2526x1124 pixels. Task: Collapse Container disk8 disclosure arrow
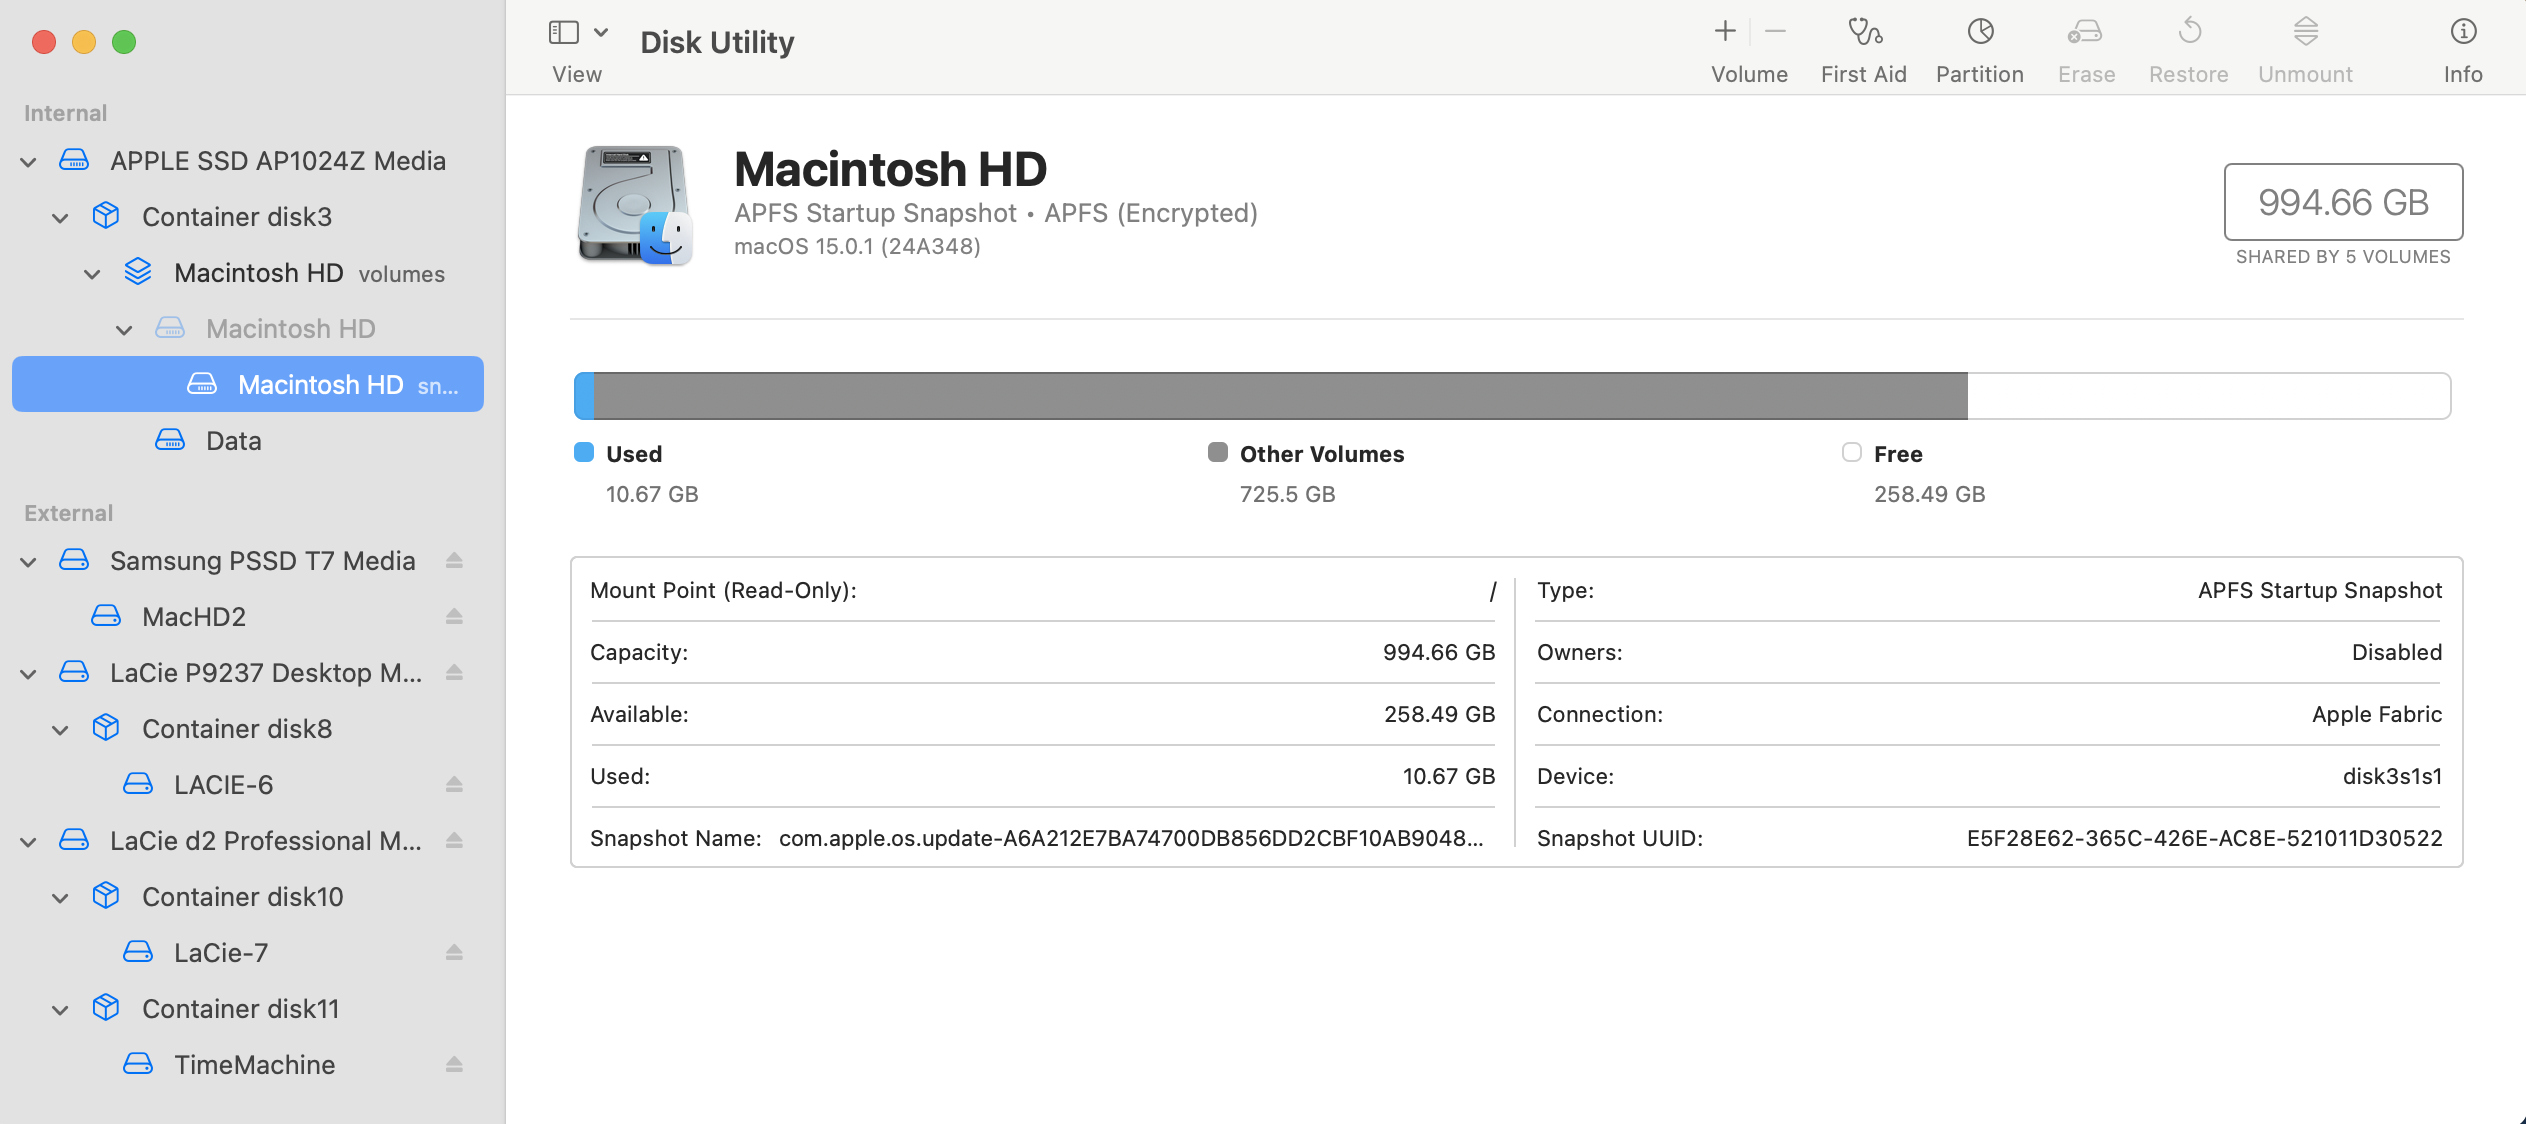[x=61, y=729]
